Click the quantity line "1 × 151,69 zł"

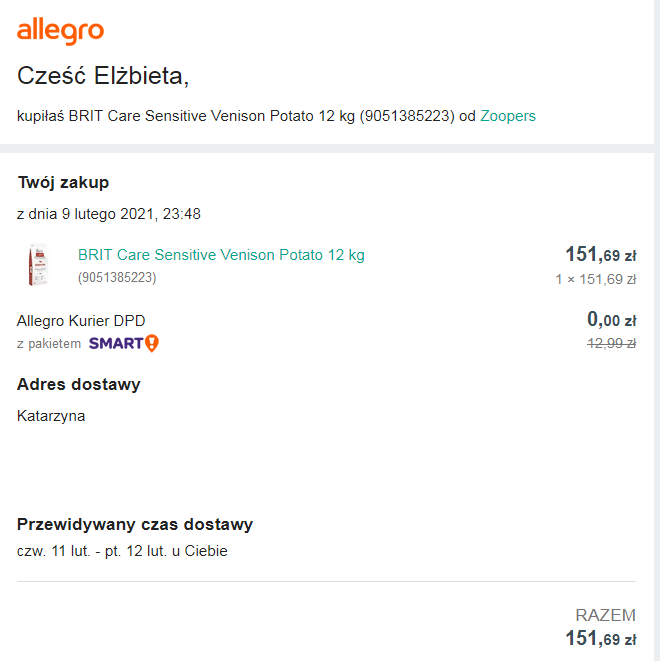(x=595, y=279)
